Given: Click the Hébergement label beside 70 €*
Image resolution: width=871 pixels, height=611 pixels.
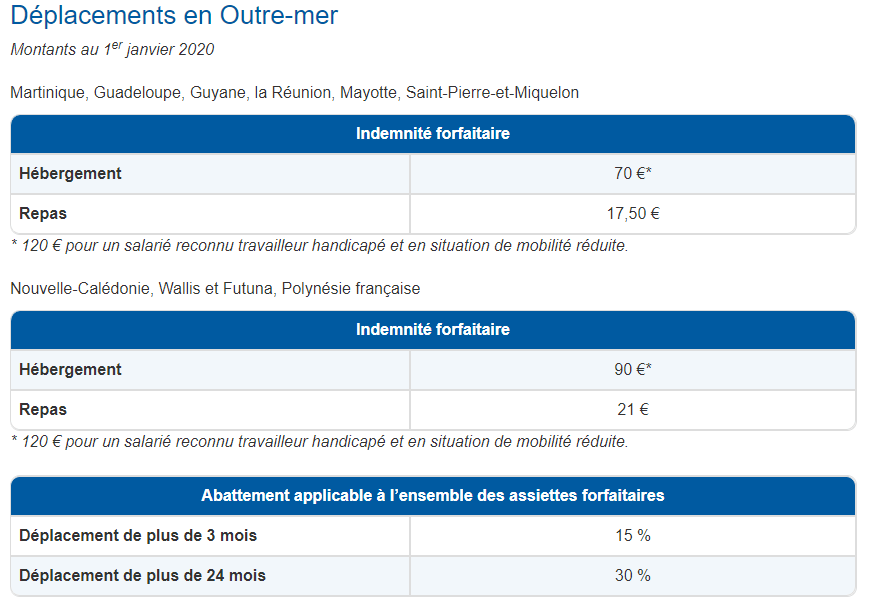Looking at the screenshot, I should [x=70, y=174].
